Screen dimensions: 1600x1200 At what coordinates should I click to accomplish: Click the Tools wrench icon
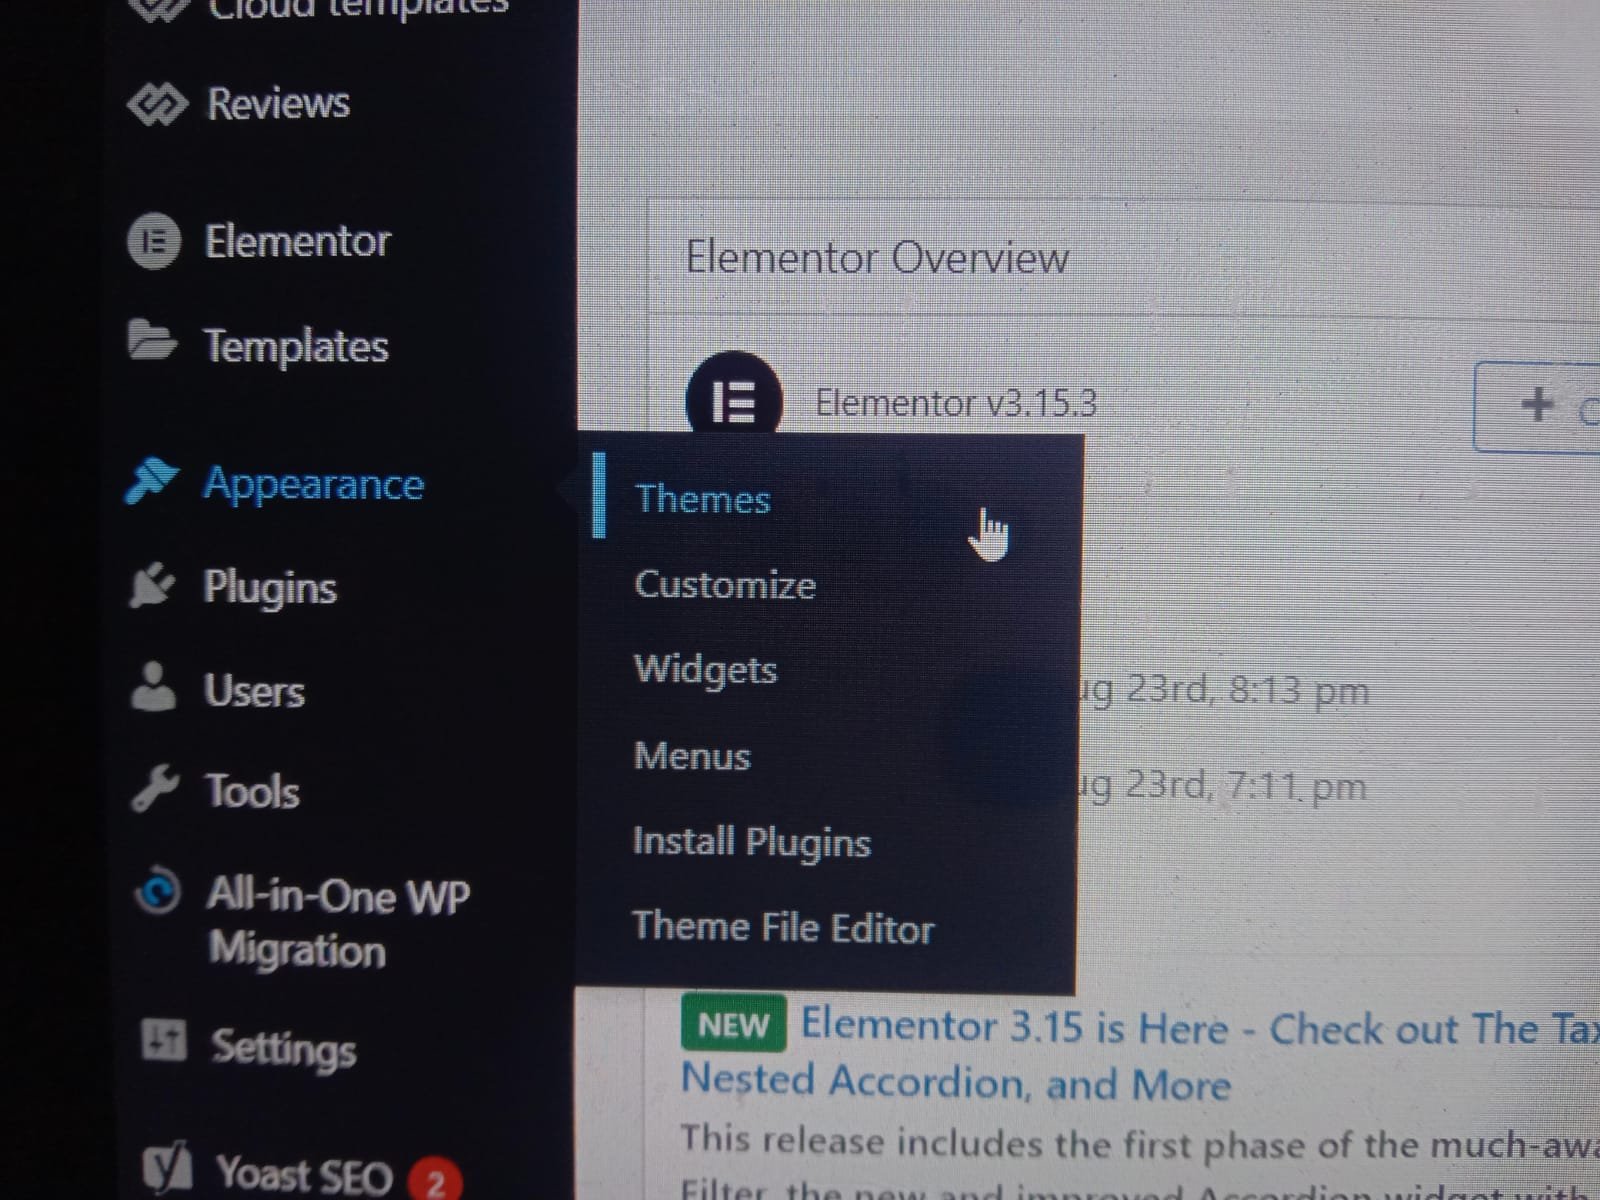pos(155,790)
